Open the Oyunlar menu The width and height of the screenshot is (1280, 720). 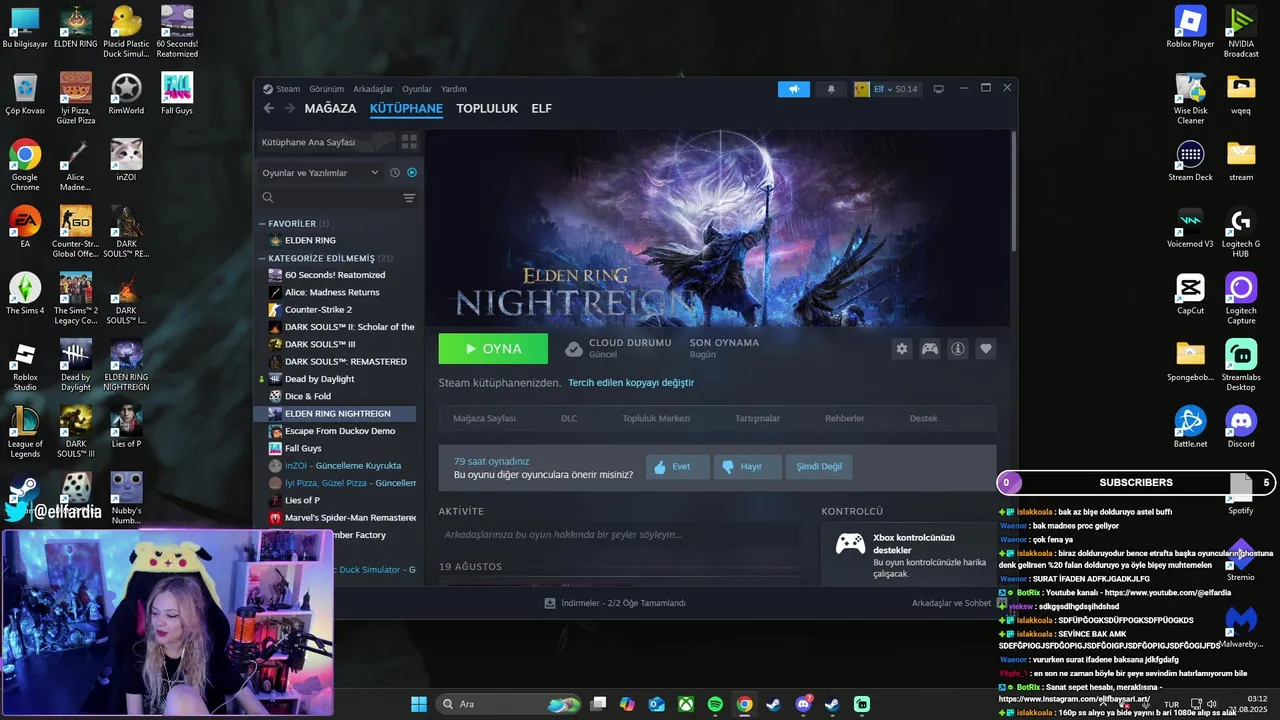pos(417,89)
